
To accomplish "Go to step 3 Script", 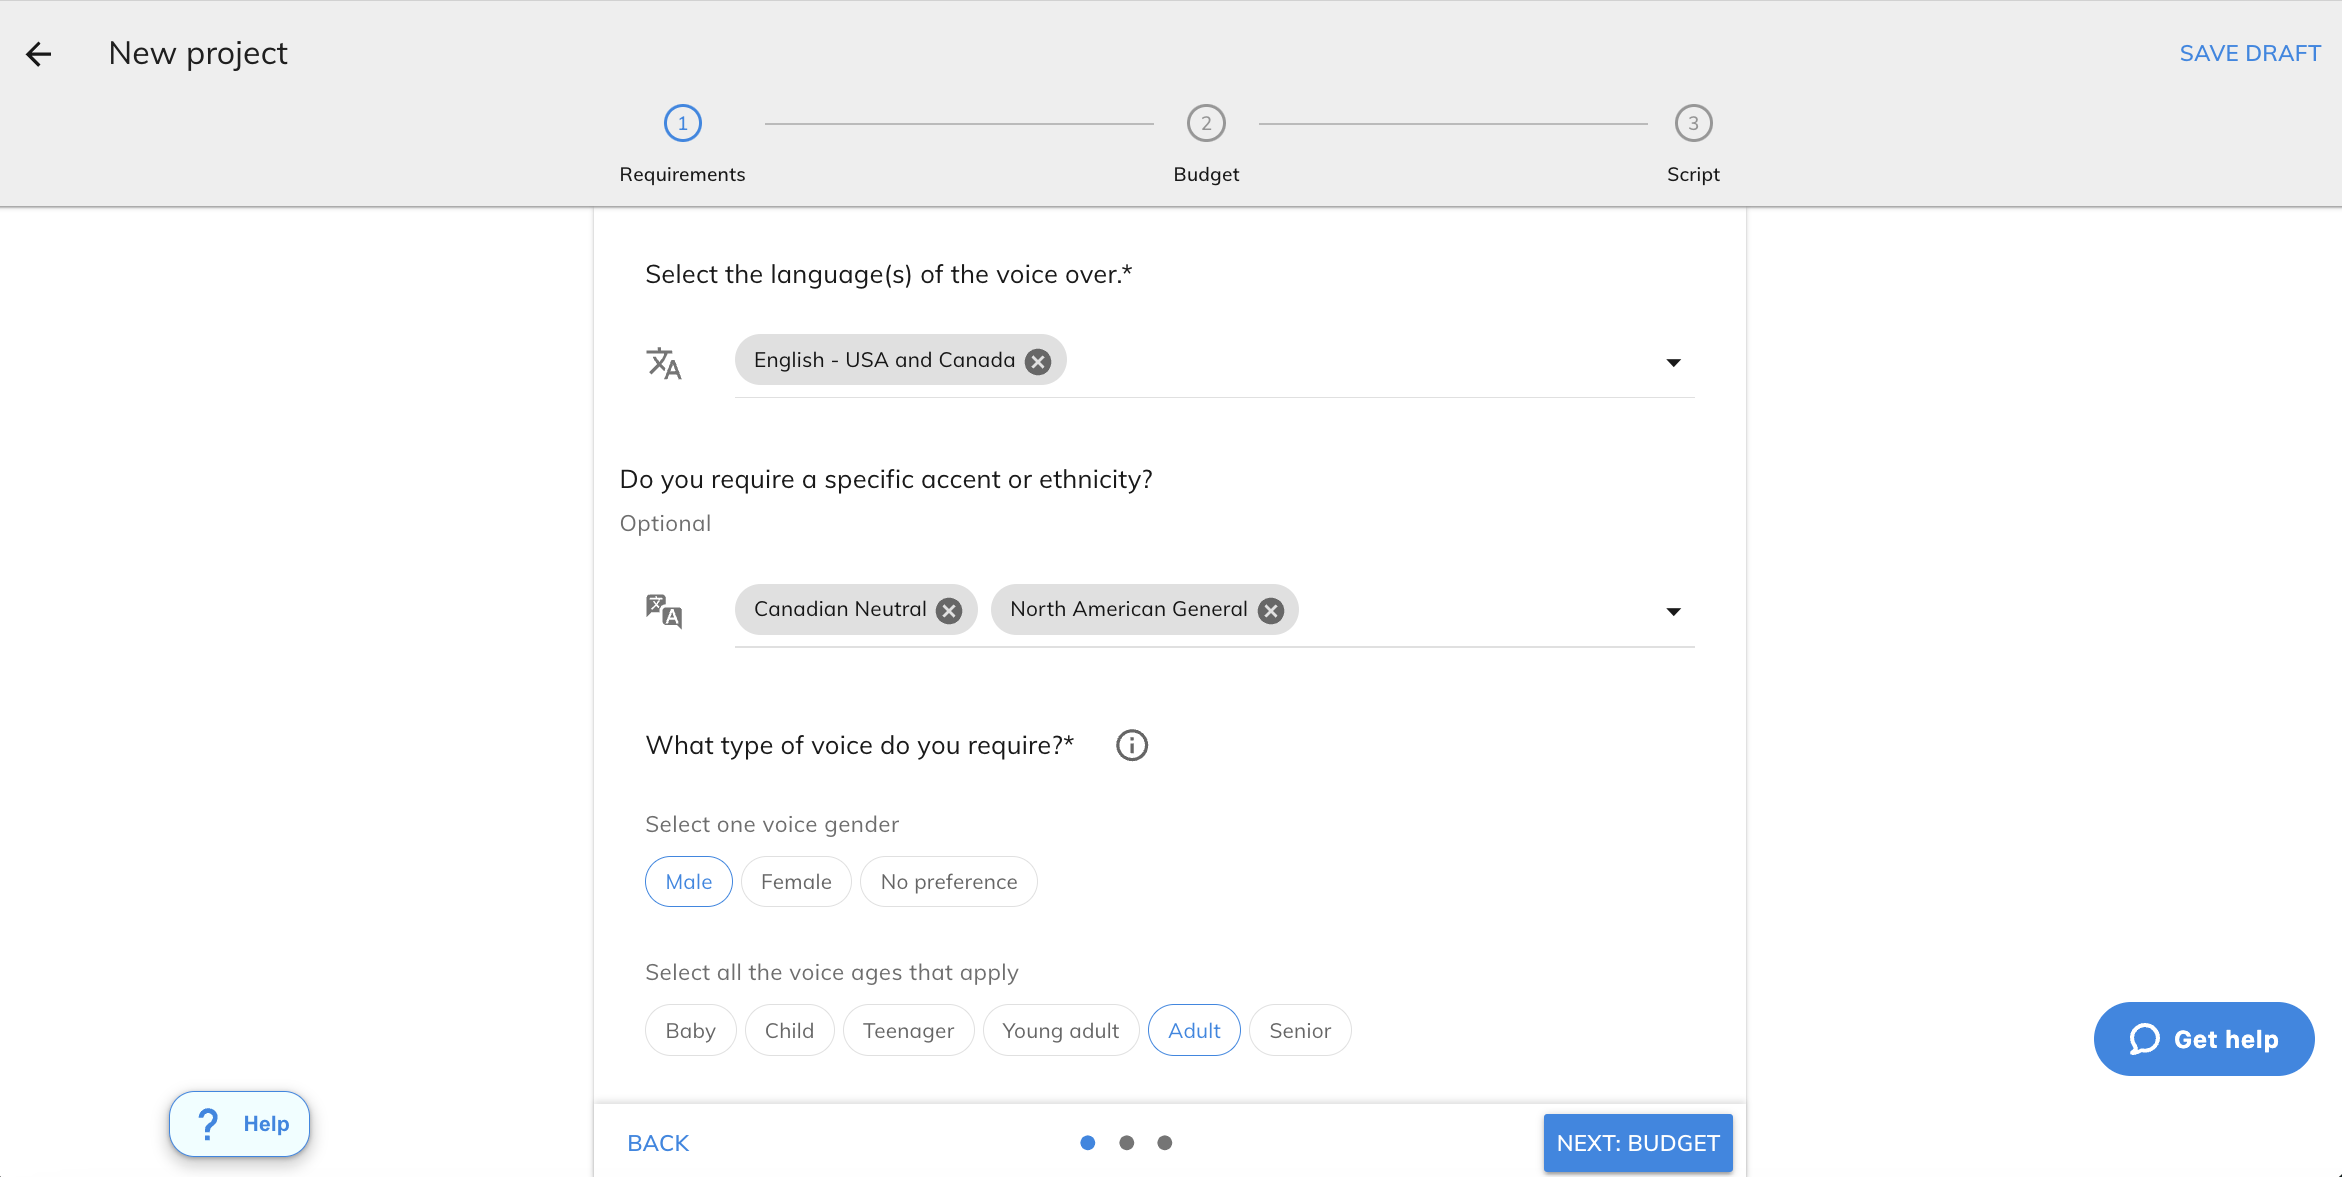I will [x=1693, y=124].
